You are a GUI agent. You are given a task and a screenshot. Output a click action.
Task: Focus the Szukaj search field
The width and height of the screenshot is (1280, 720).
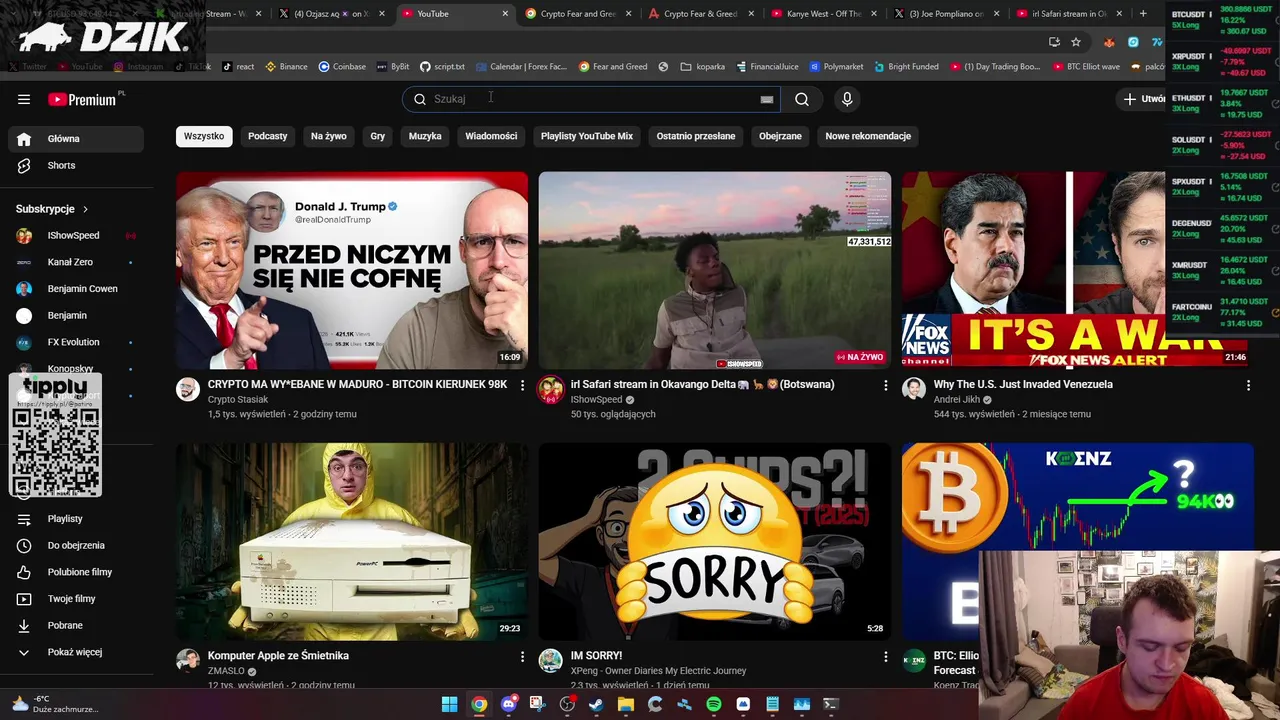(592, 99)
